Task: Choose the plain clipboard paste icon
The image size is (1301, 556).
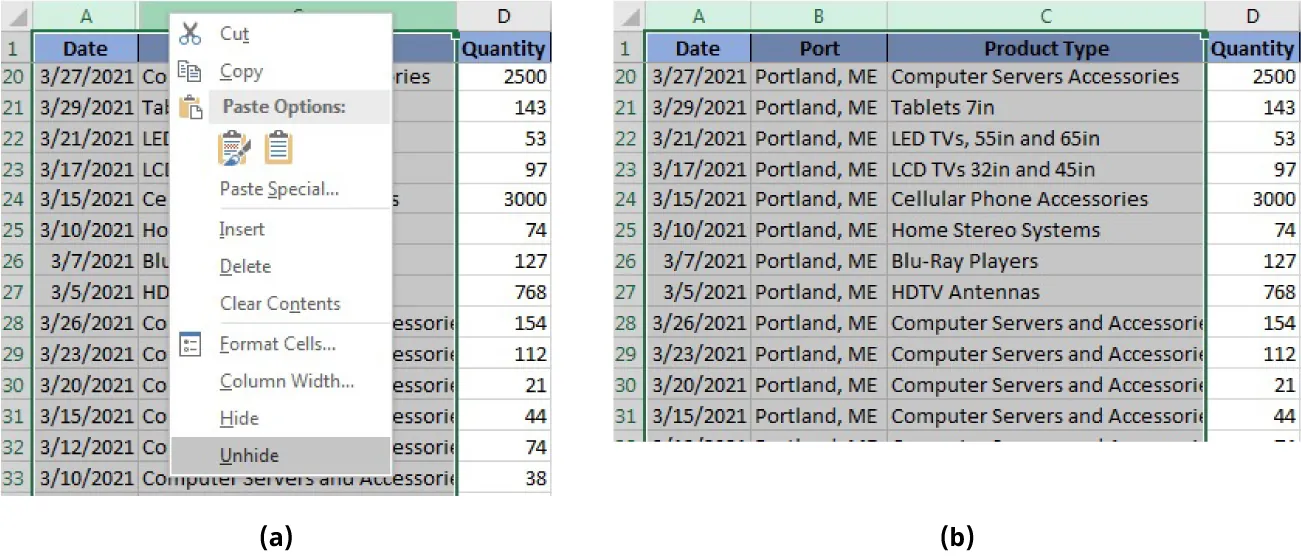Action: pyautogui.click(x=279, y=148)
